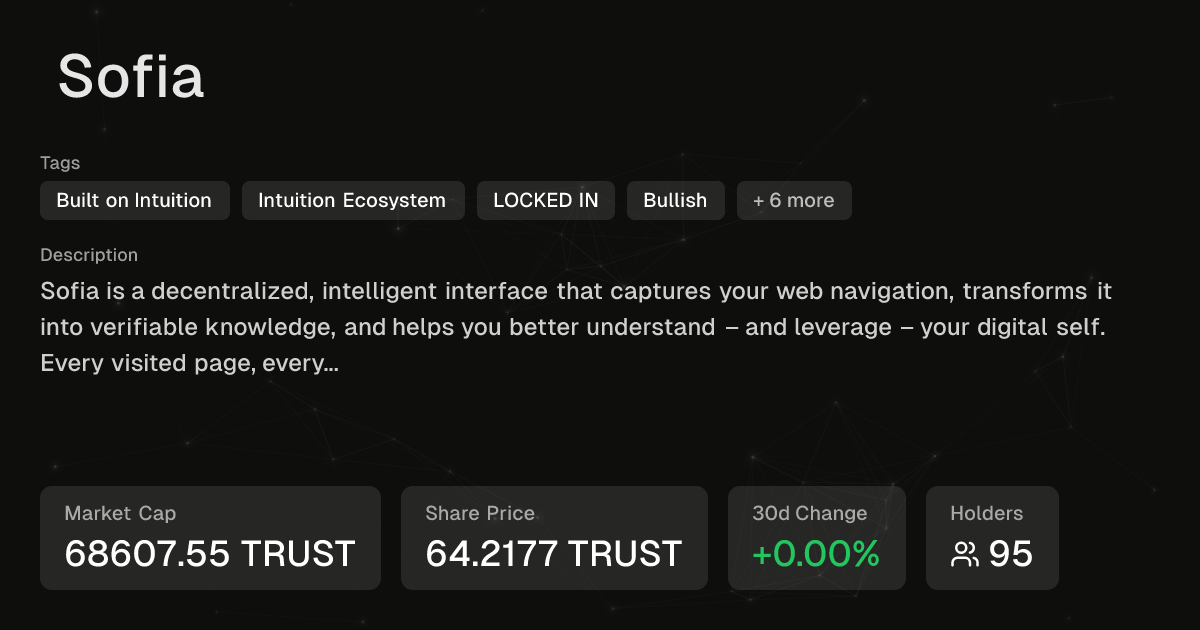Click the Market Cap label
This screenshot has width=1200, height=630.
coord(120,513)
